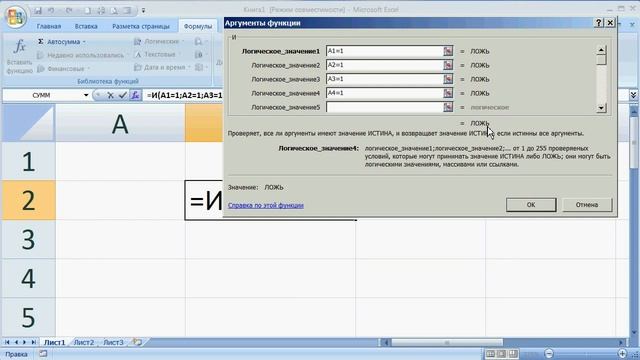Click more functions icon beside Дата и время
Image resolution: width=640 pixels, height=360 pixels.
point(200,67)
